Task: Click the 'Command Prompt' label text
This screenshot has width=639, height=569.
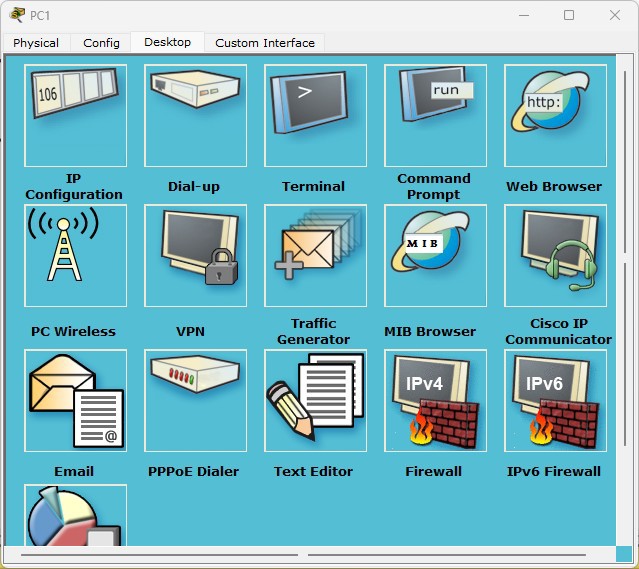Action: coord(434,186)
